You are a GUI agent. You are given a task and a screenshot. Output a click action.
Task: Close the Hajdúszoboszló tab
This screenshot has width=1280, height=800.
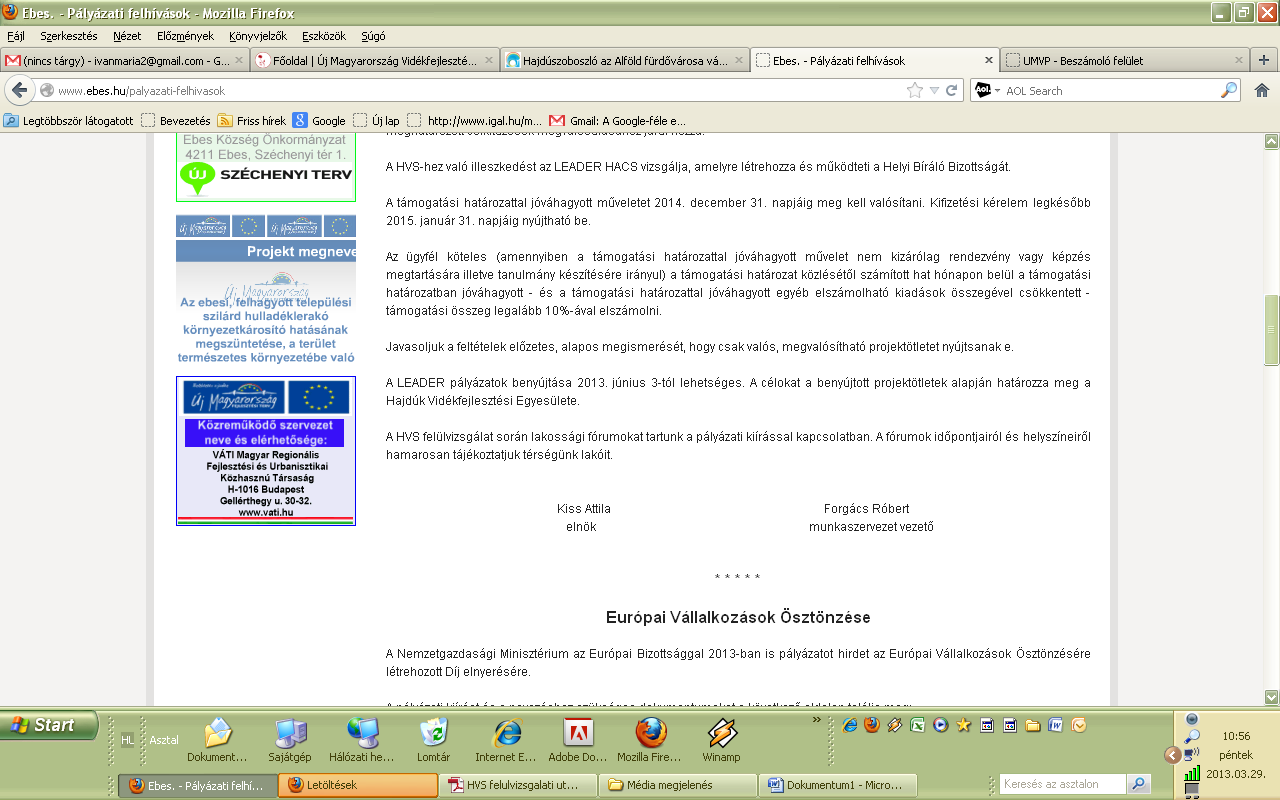pyautogui.click(x=739, y=60)
